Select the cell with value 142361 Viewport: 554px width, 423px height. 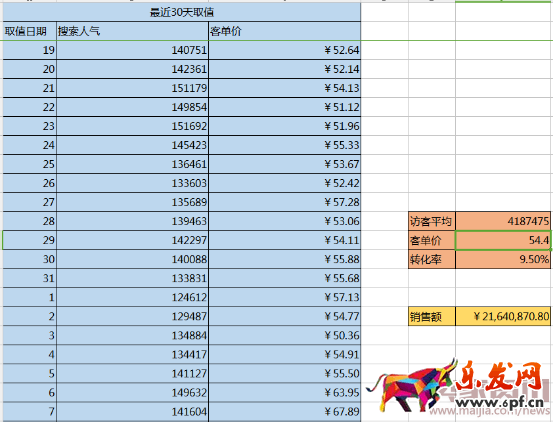point(132,69)
